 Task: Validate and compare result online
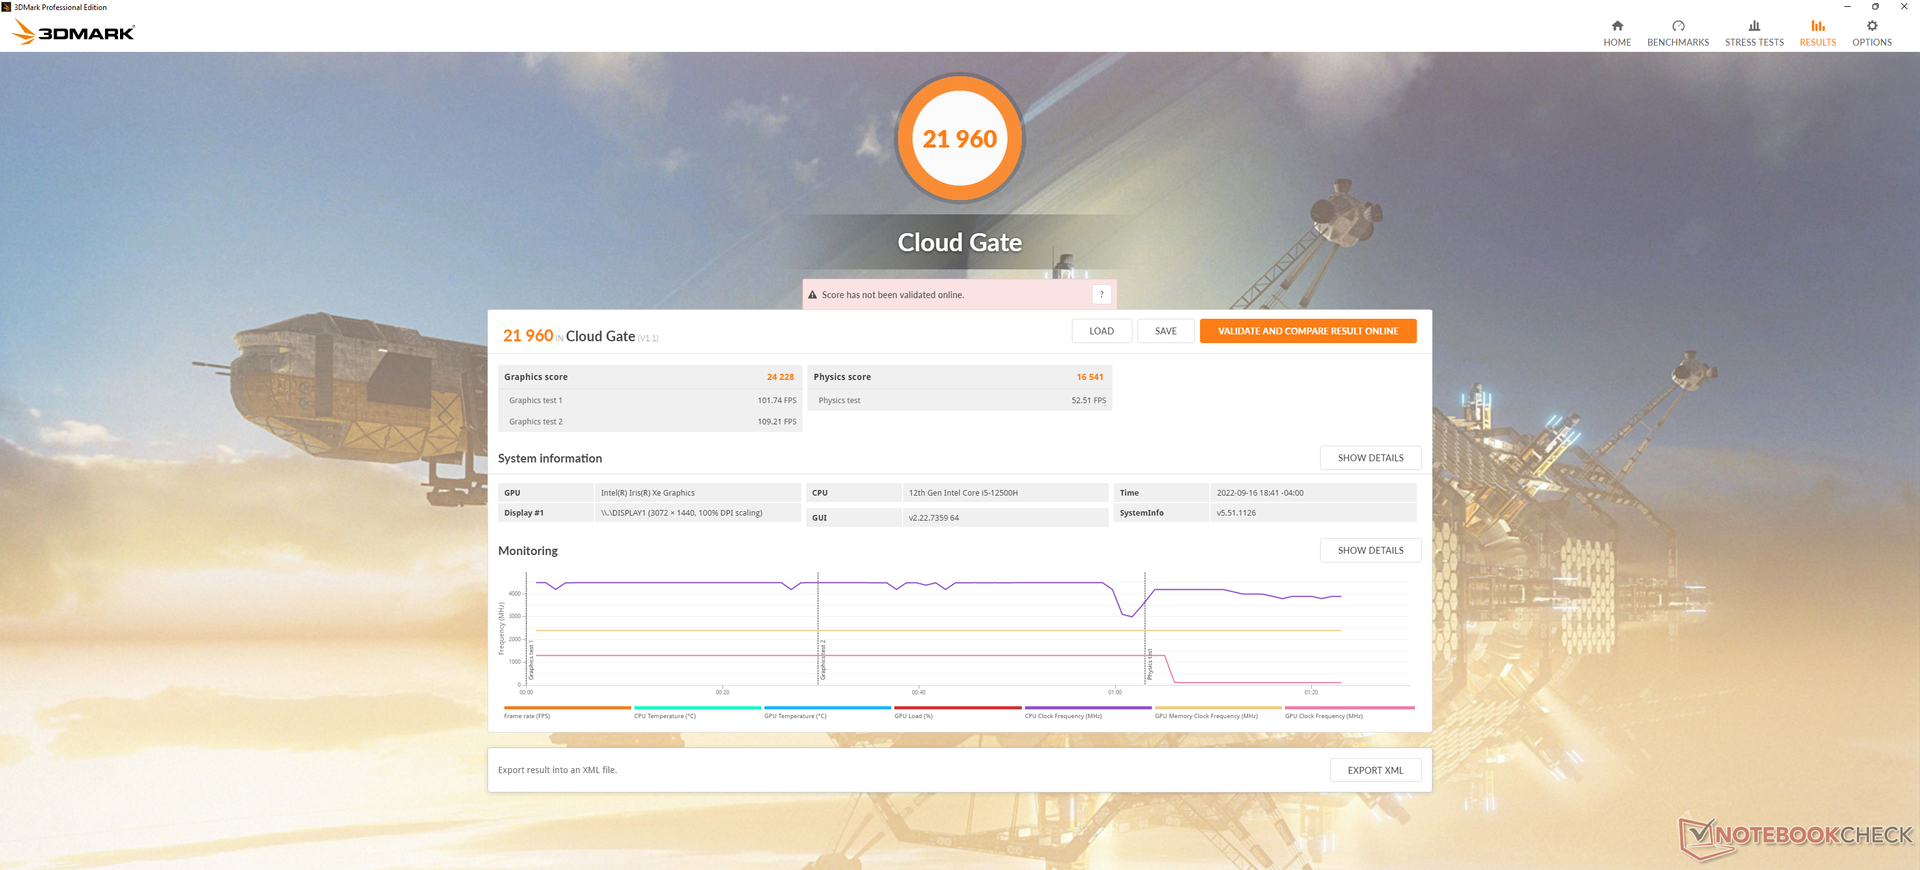click(x=1308, y=331)
